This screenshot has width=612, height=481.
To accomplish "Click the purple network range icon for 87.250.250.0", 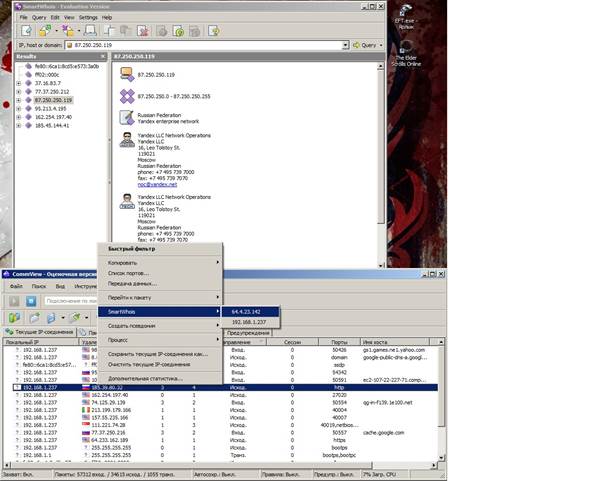I will (x=127, y=96).
